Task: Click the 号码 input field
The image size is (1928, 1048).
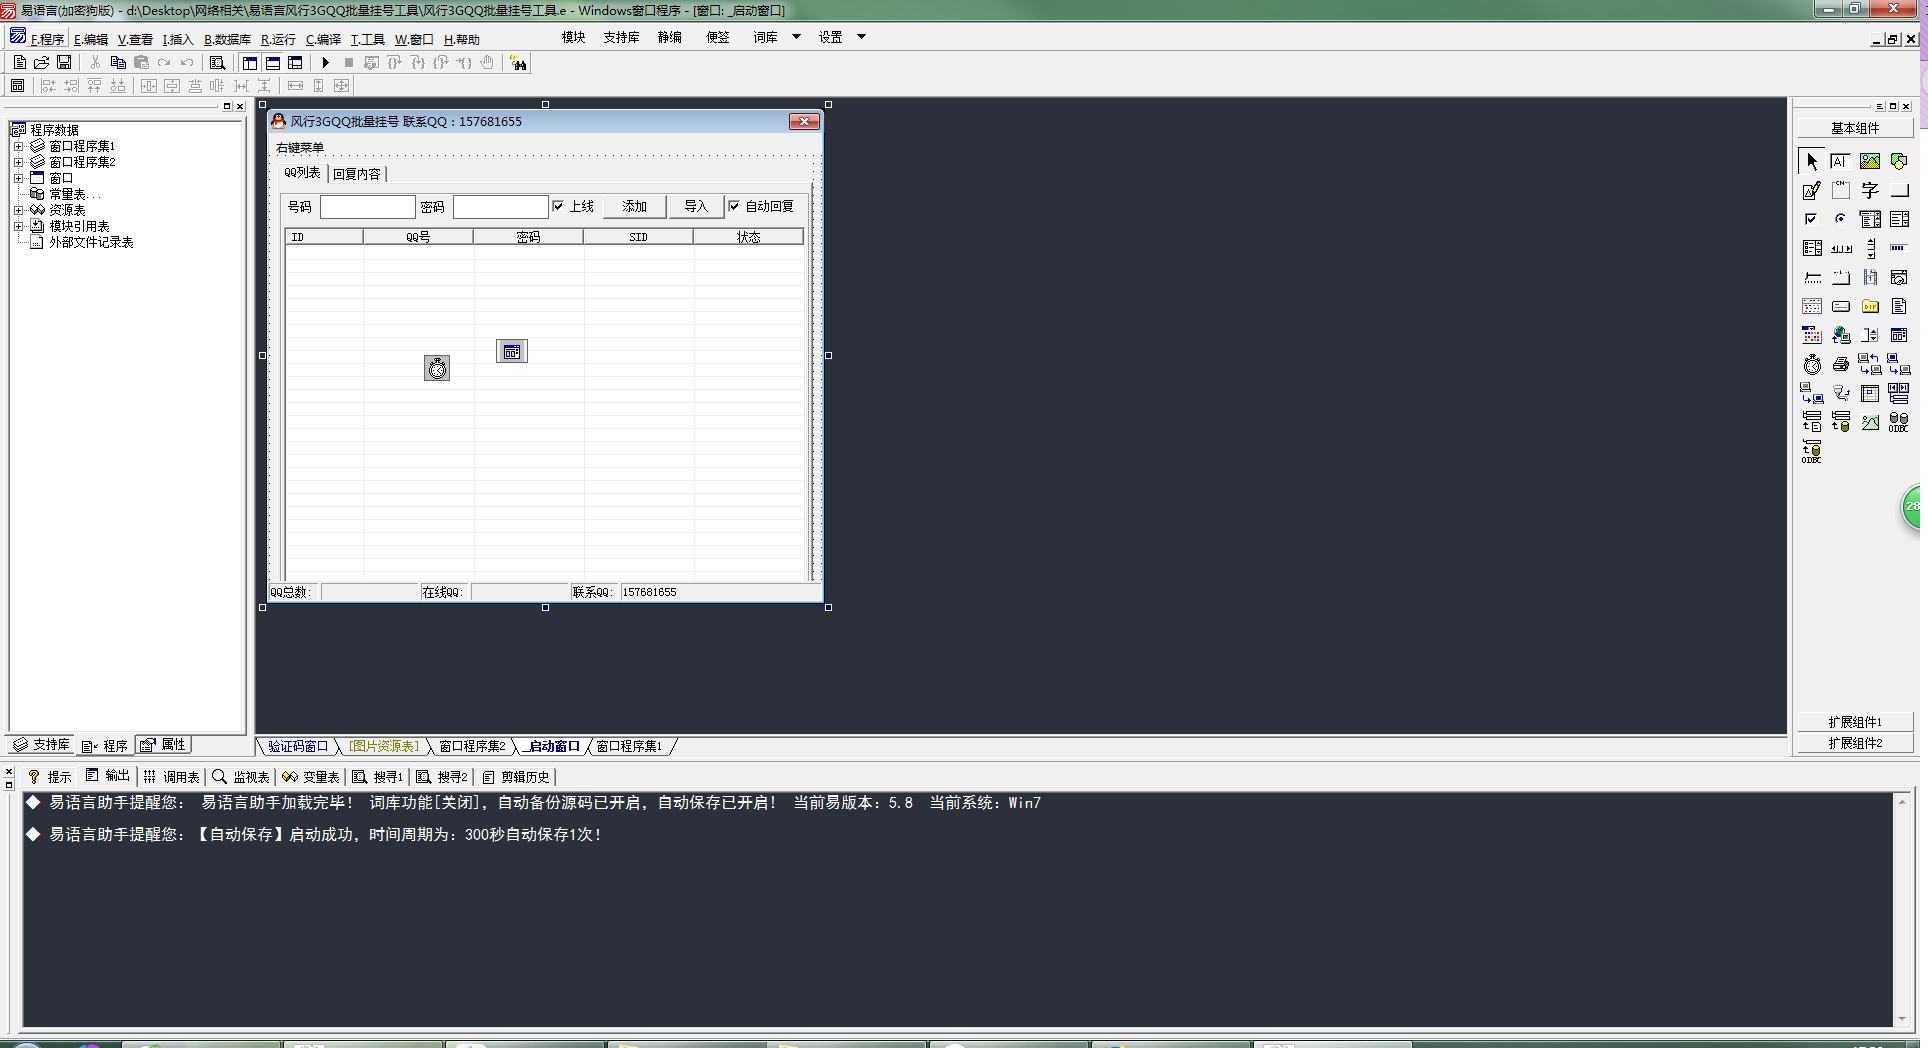Action: point(367,207)
